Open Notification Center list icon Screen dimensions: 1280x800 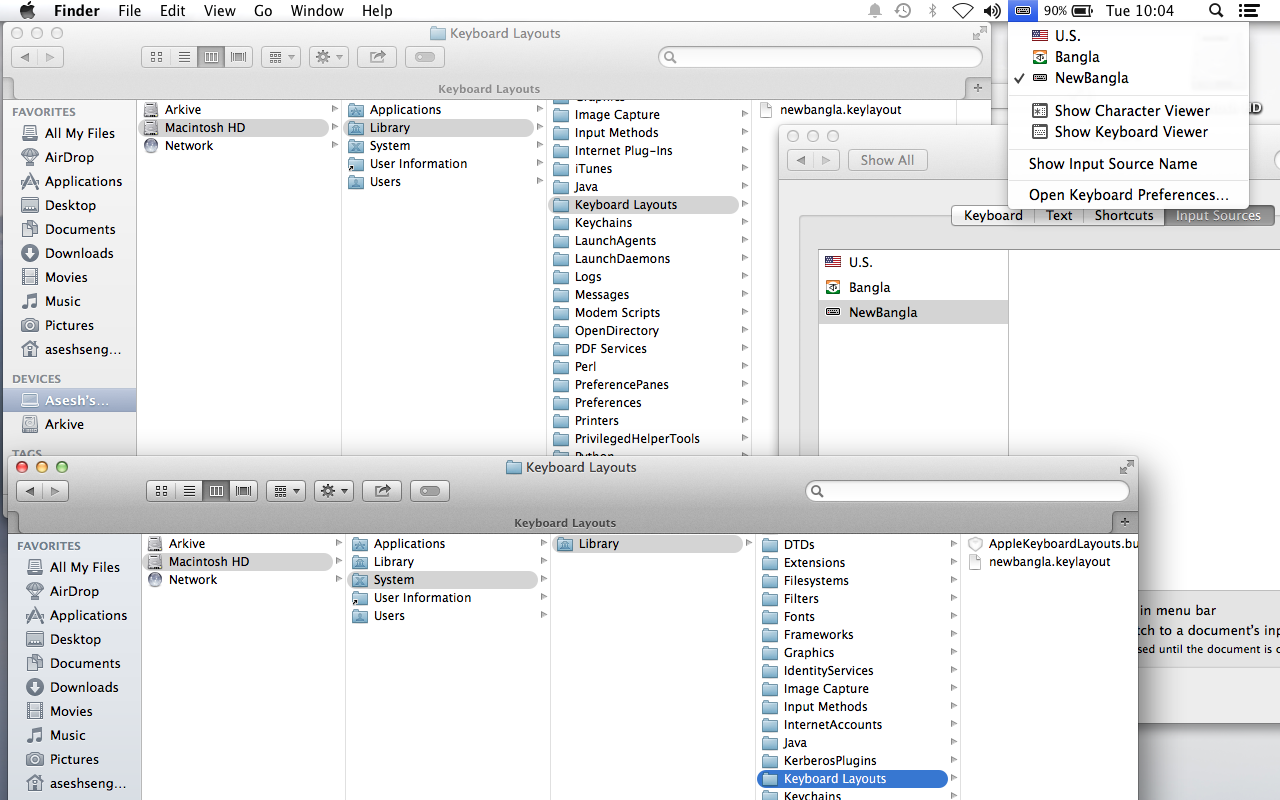pos(1248,11)
